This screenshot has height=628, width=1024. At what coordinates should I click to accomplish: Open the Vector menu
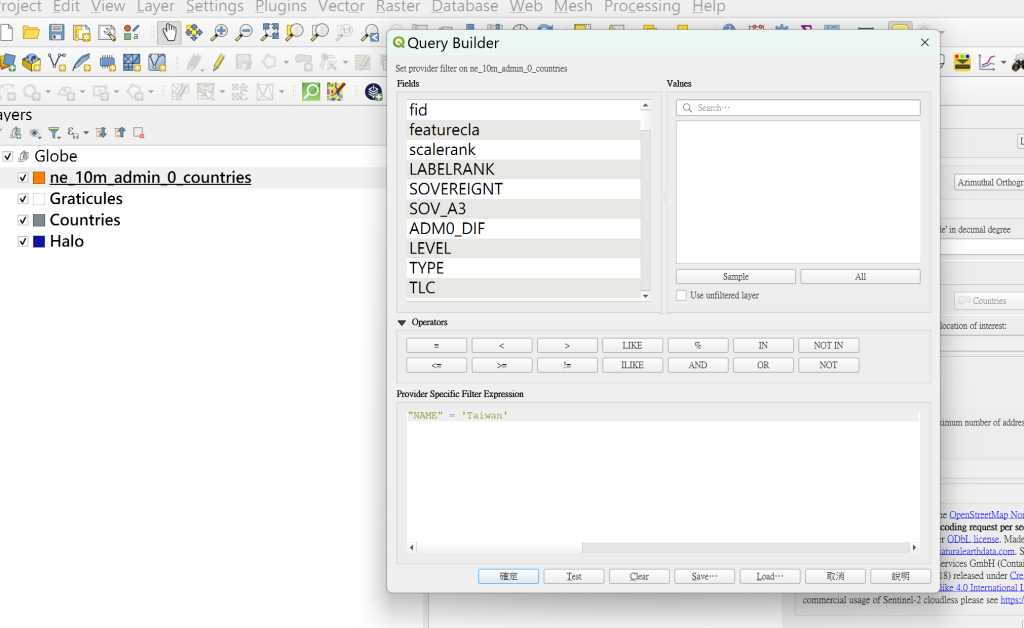coord(341,7)
